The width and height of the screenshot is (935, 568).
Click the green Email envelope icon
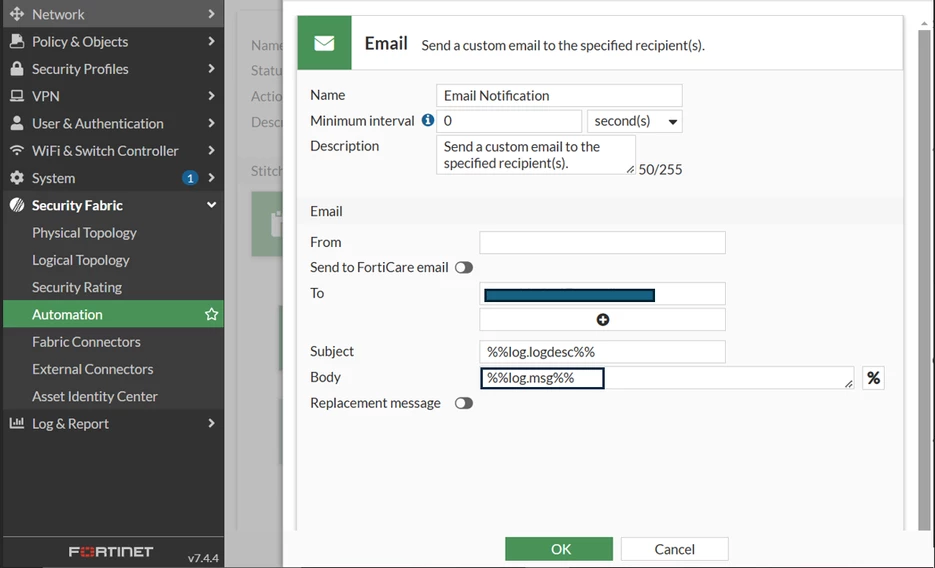tap(324, 43)
